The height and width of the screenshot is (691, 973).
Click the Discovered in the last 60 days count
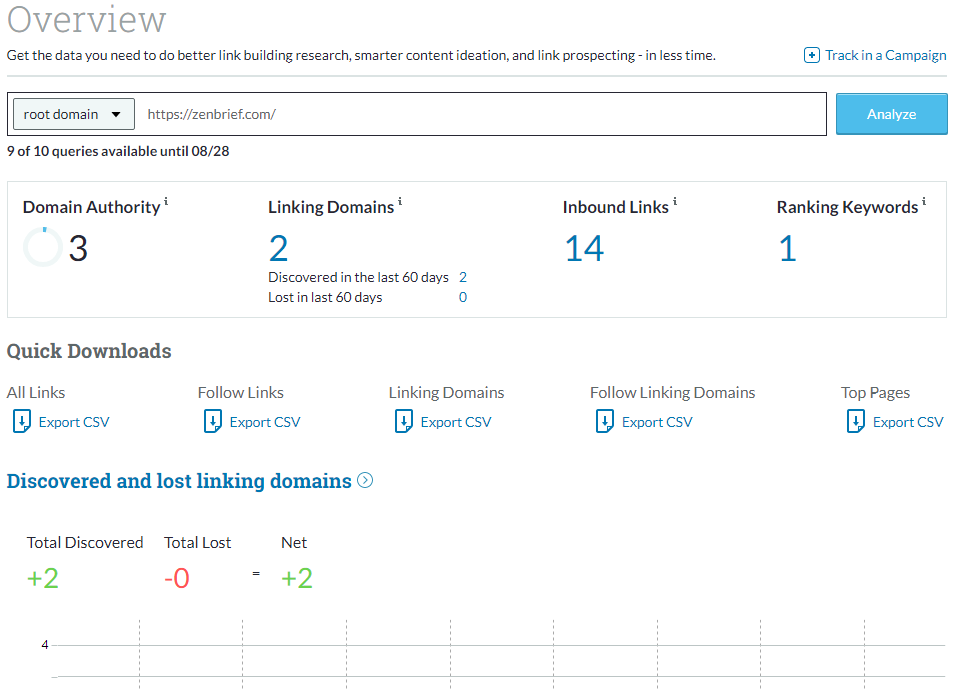point(462,277)
